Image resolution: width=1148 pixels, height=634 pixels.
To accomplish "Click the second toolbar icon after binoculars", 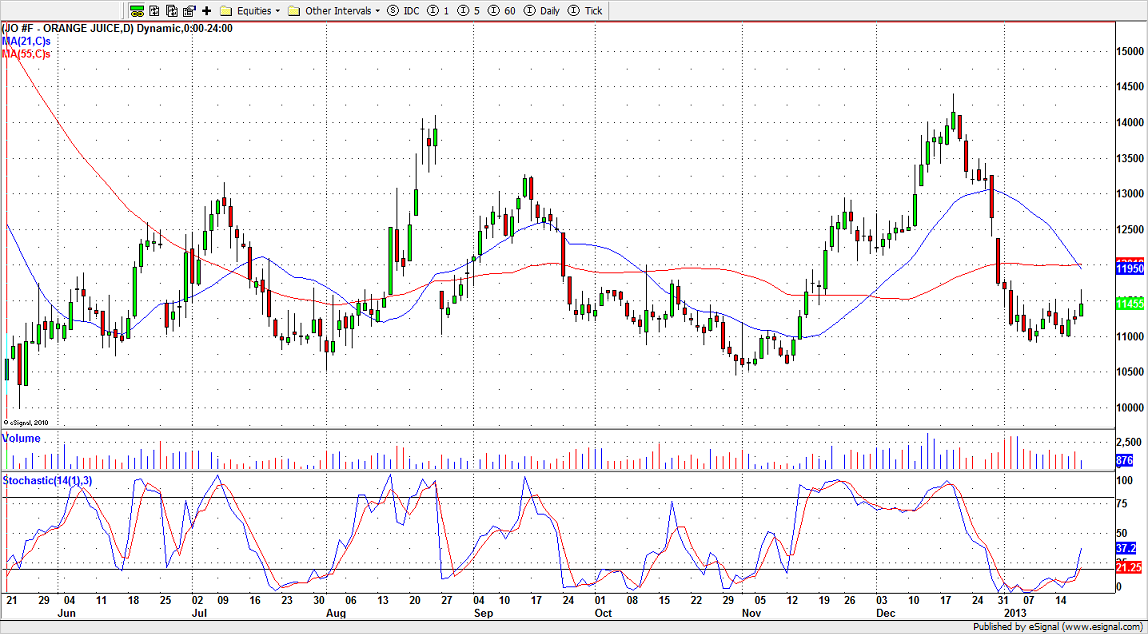I will [x=156, y=10].
